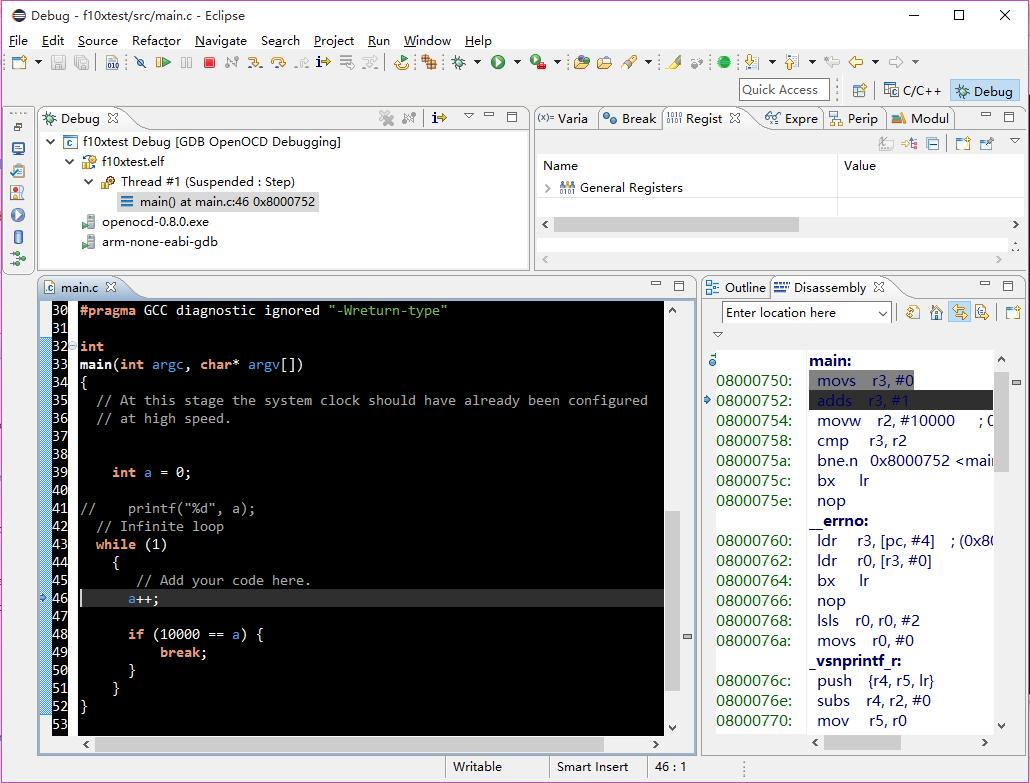The width and height of the screenshot is (1030, 783).
Task: Click the Resume debug button
Action: 163,62
